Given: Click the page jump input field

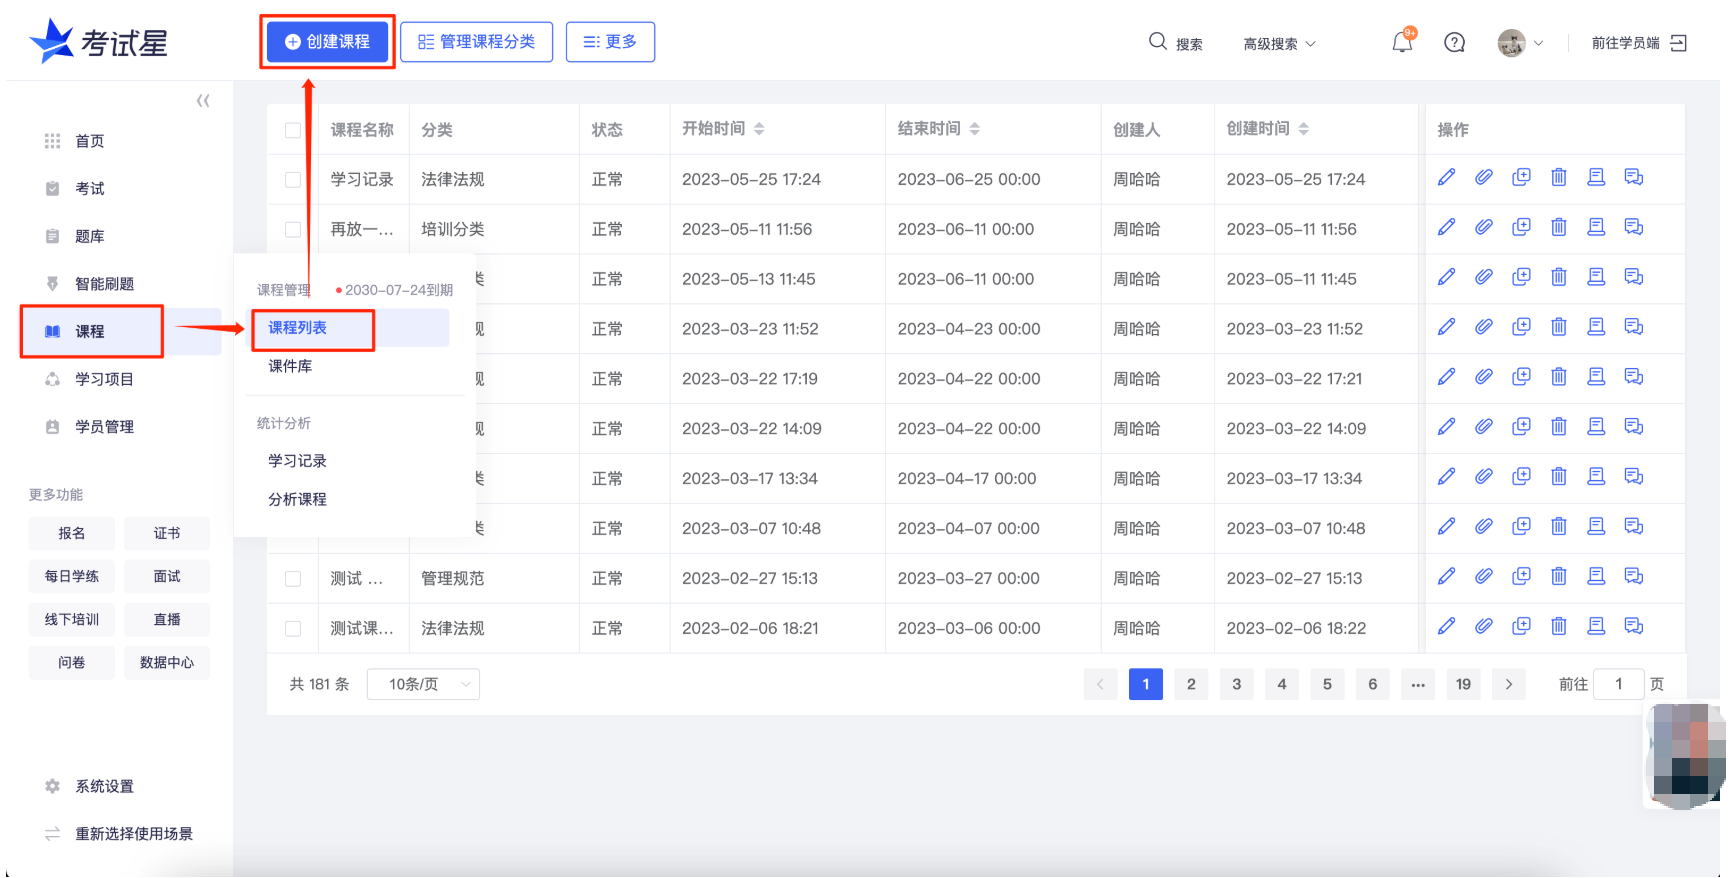Looking at the screenshot, I should point(1618,685).
